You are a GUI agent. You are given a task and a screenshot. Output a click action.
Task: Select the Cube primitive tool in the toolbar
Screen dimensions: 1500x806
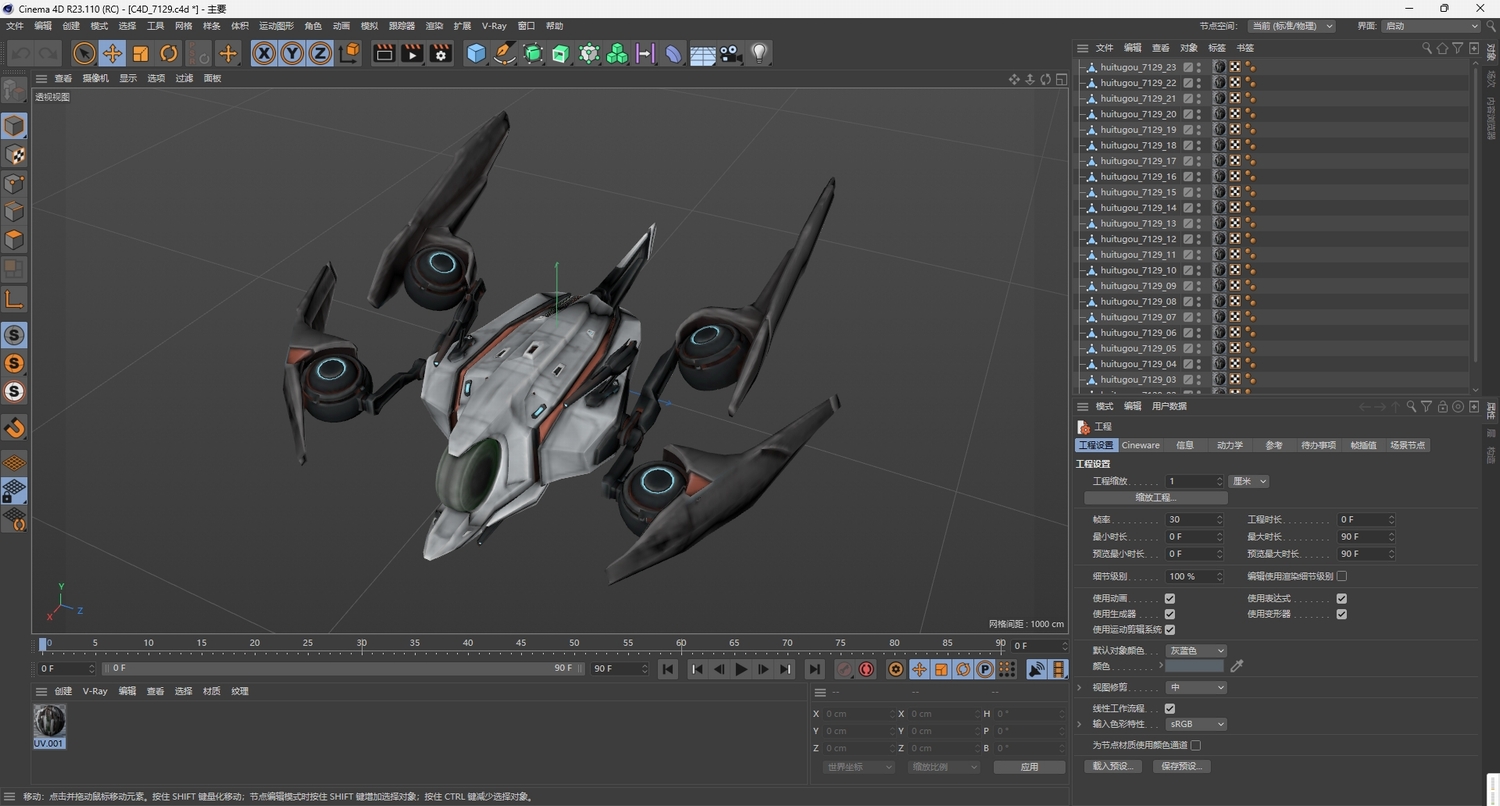[476, 55]
